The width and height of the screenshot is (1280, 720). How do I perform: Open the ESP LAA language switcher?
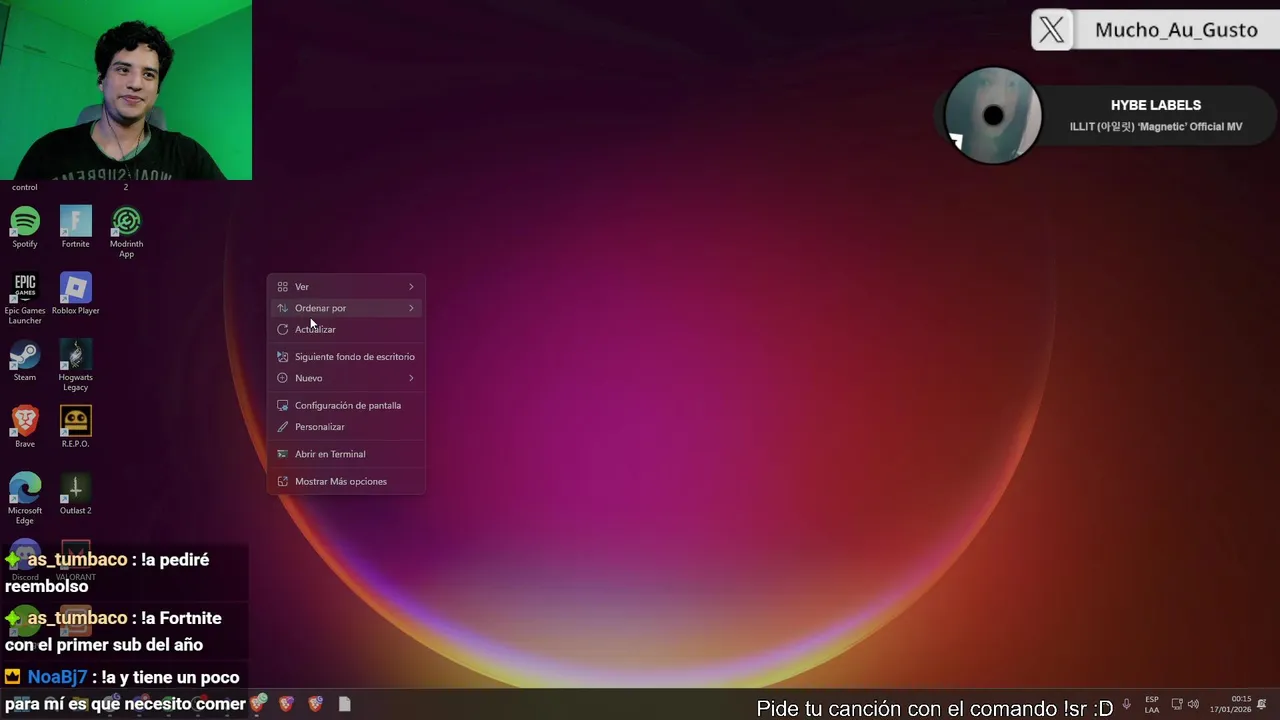click(x=1152, y=704)
